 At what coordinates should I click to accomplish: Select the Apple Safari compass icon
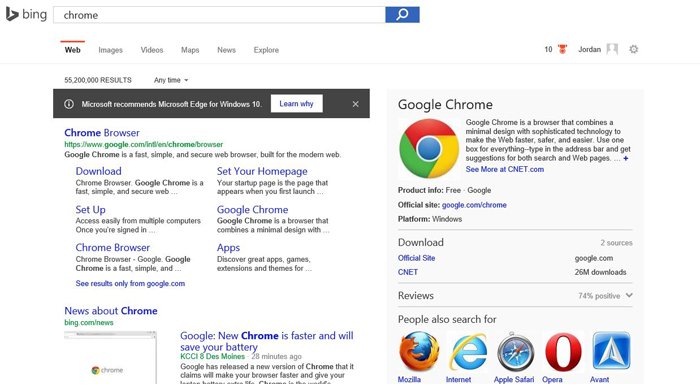[x=516, y=352]
